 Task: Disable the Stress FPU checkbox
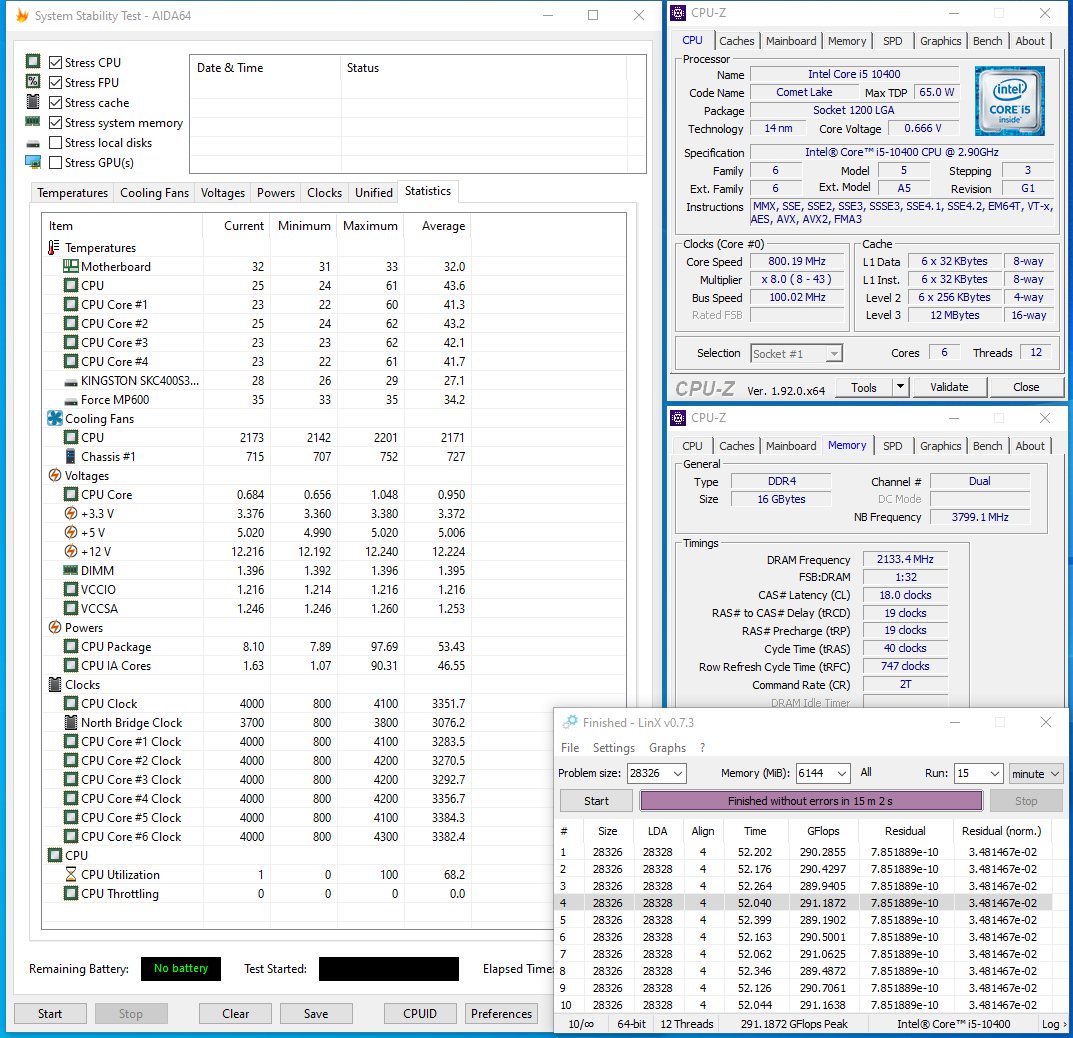coord(56,83)
